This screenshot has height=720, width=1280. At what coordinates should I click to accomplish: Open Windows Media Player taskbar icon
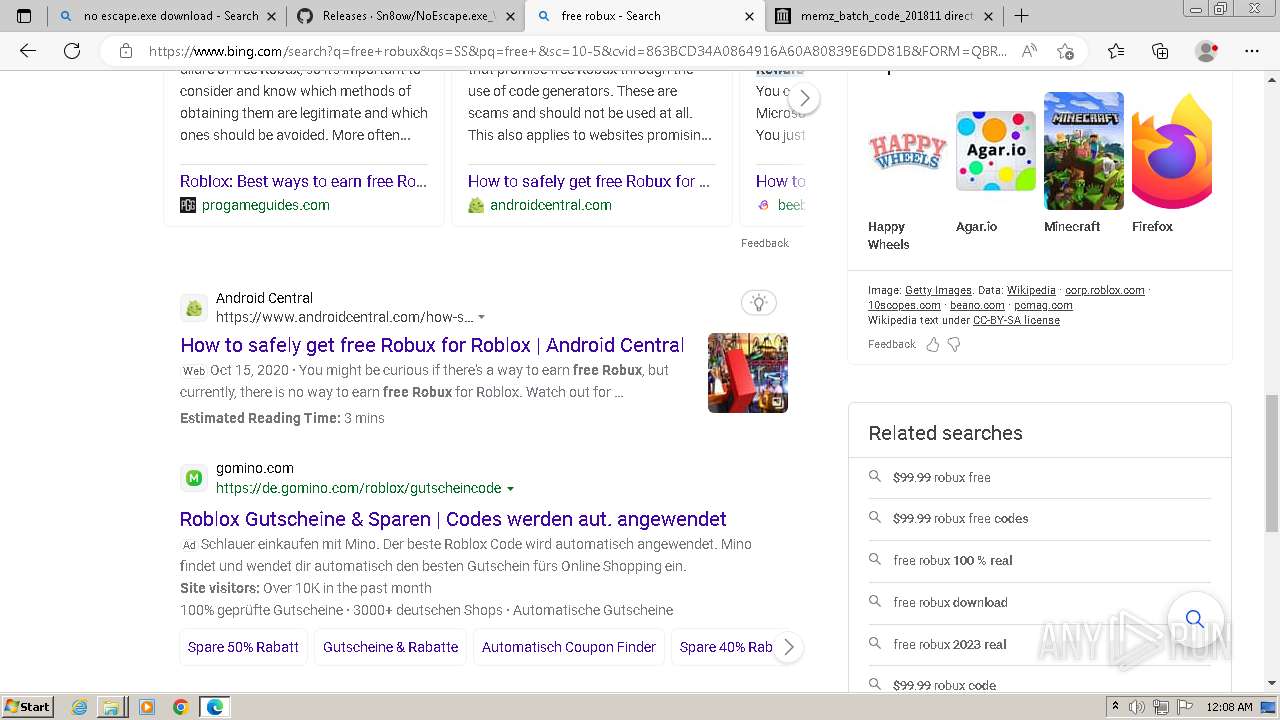147,707
